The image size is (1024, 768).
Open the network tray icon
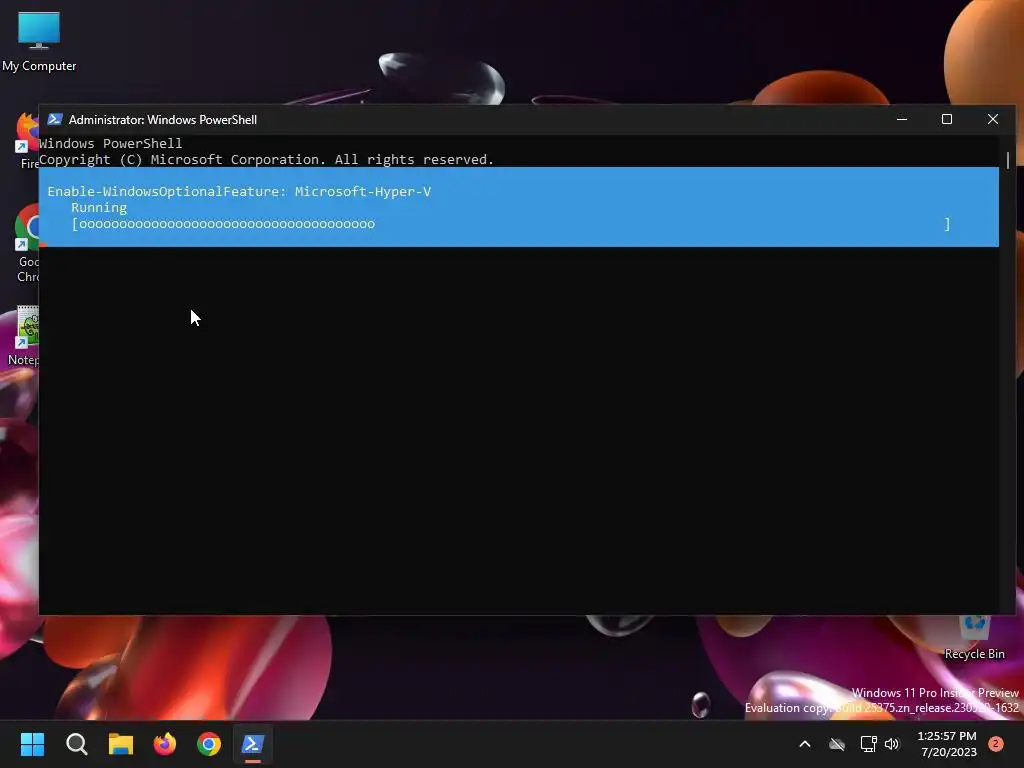click(x=868, y=744)
